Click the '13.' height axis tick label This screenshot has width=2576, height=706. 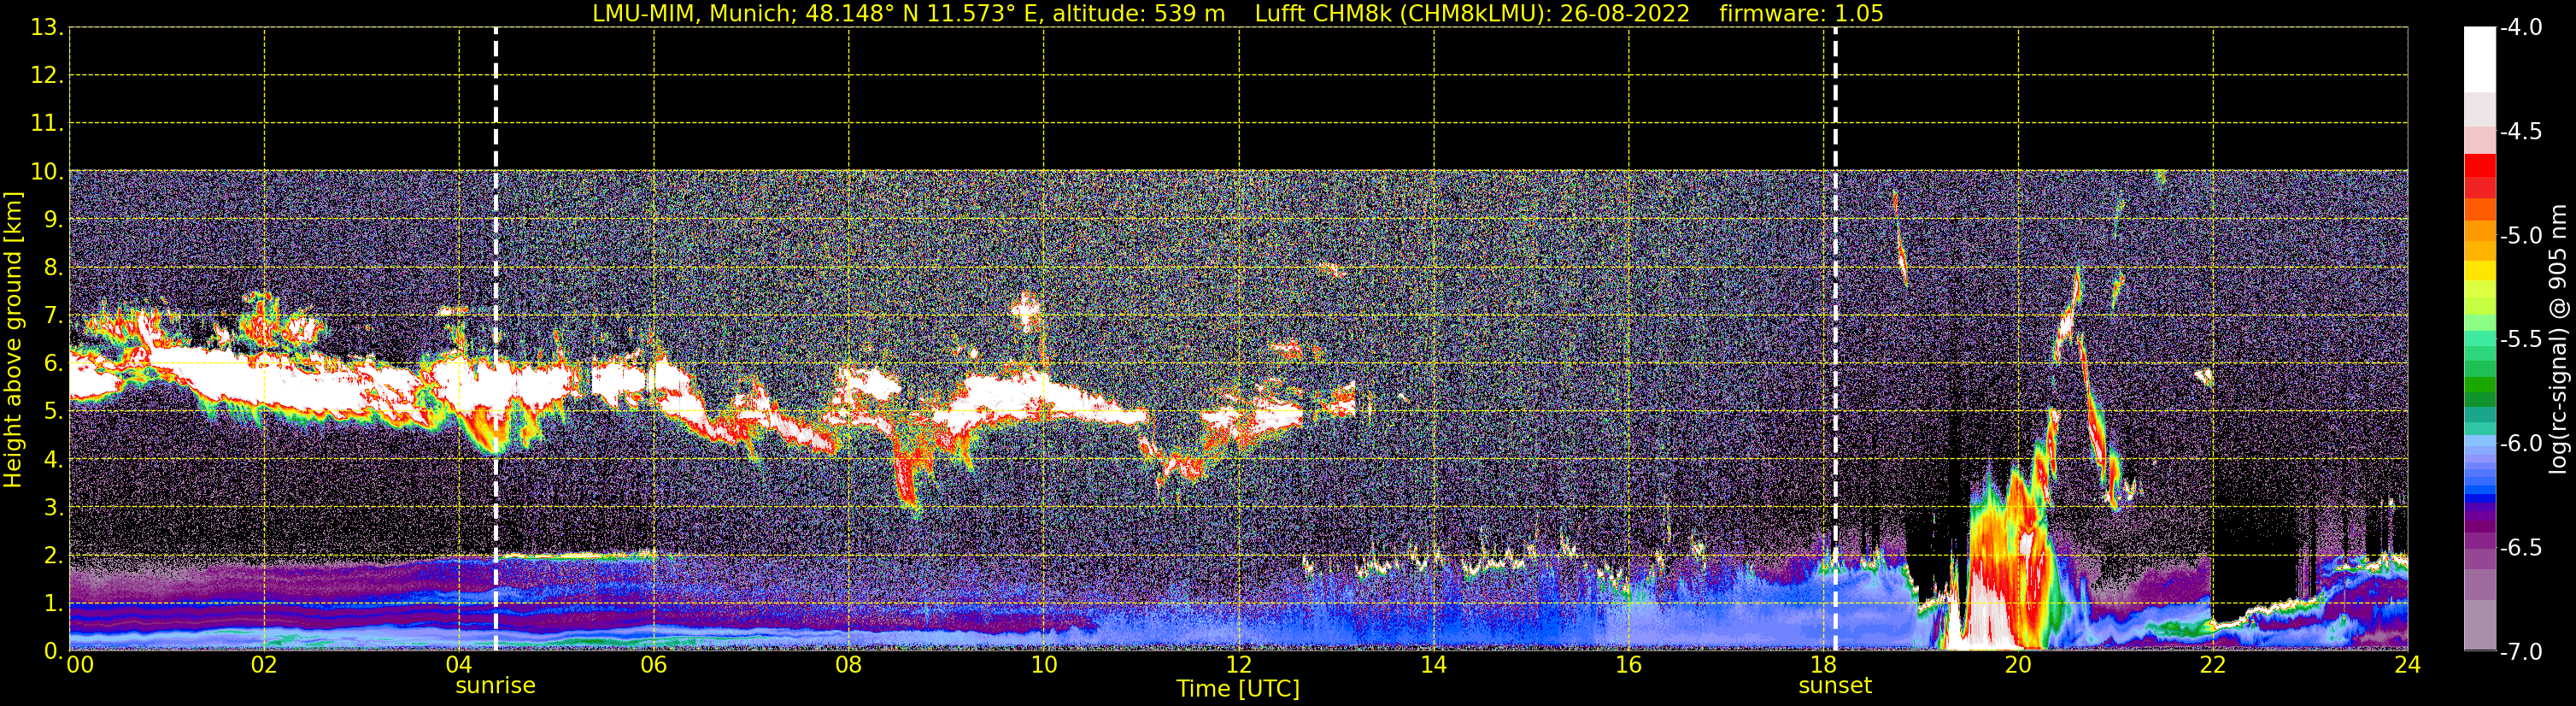[47, 28]
